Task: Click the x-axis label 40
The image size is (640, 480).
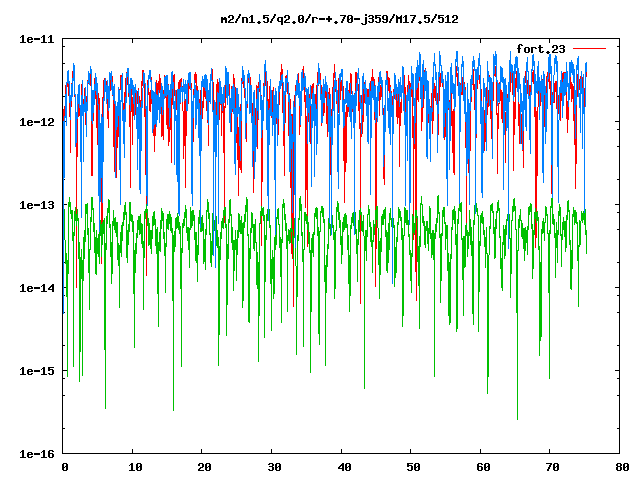Action: (x=344, y=467)
